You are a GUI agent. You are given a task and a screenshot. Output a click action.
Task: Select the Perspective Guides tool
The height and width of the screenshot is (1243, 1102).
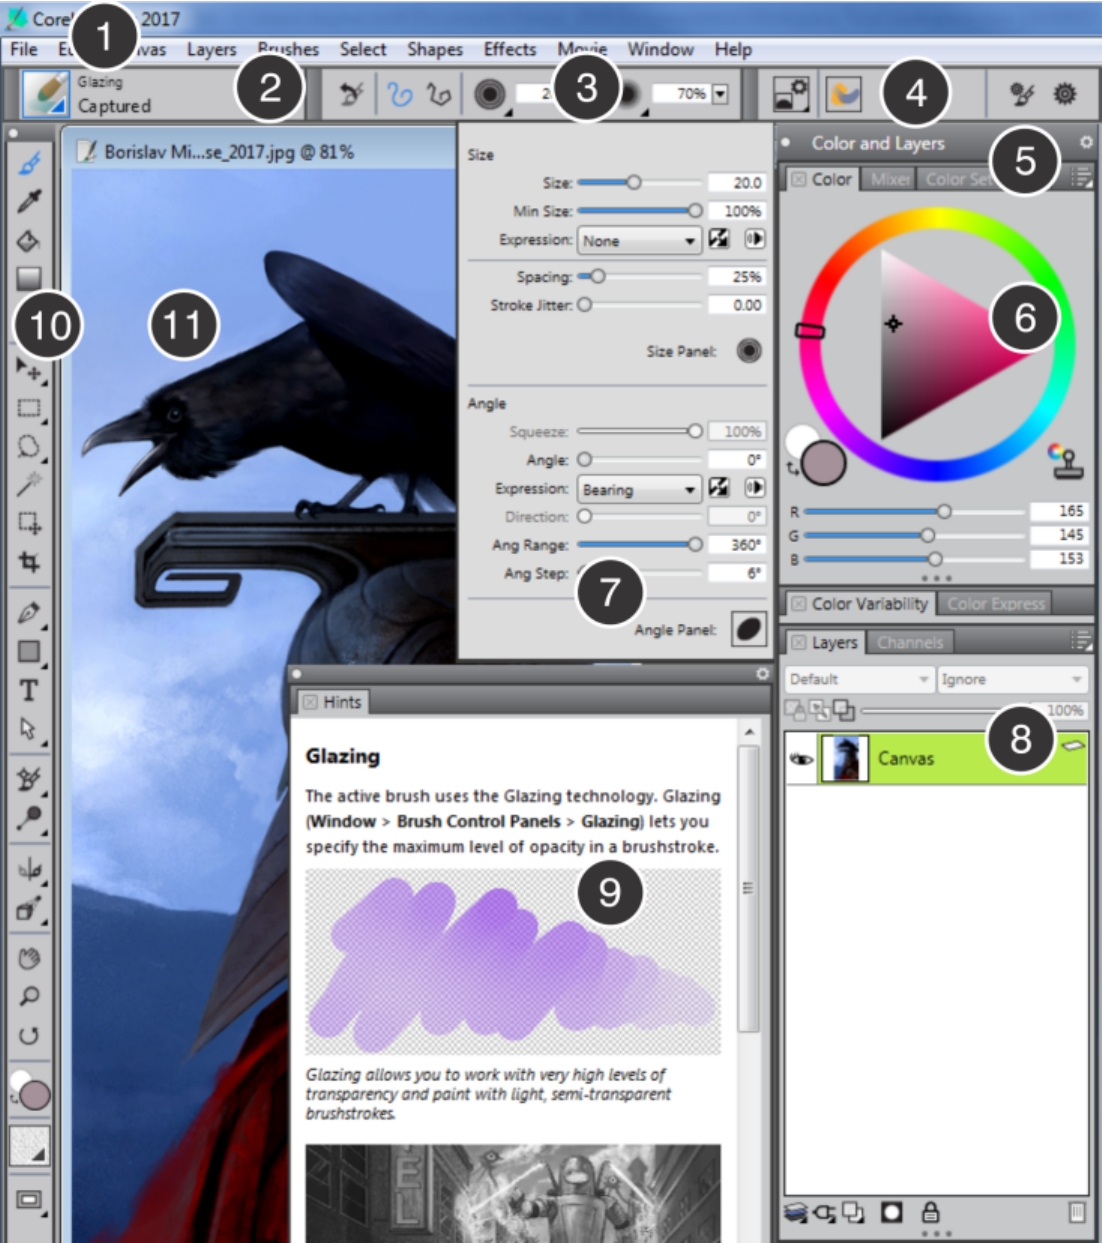pos(29,908)
